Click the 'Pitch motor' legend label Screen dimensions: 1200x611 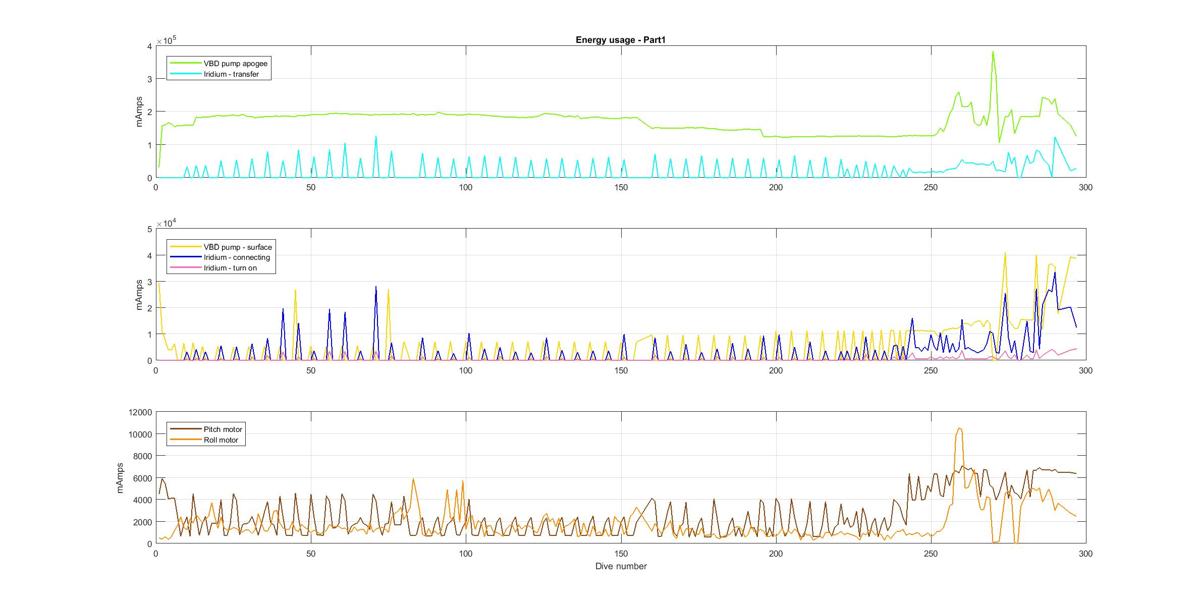tap(223, 428)
